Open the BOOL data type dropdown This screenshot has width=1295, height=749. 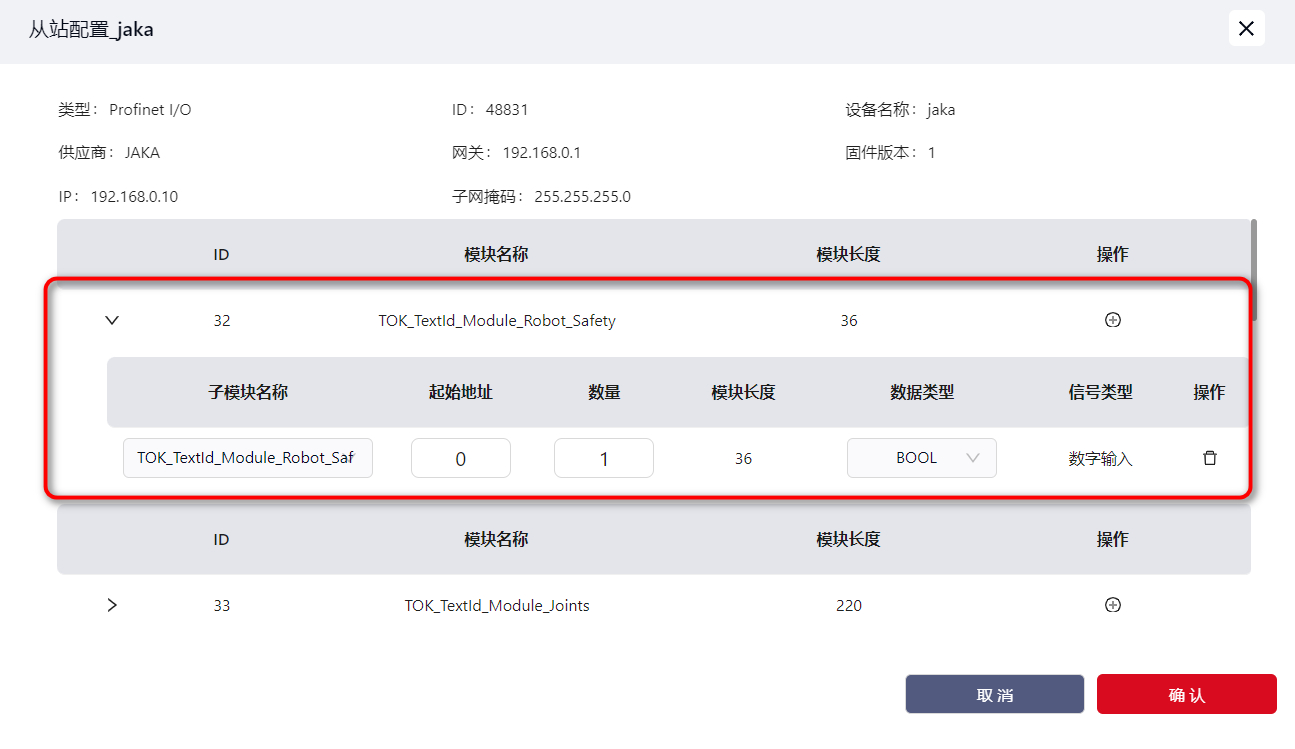[921, 458]
